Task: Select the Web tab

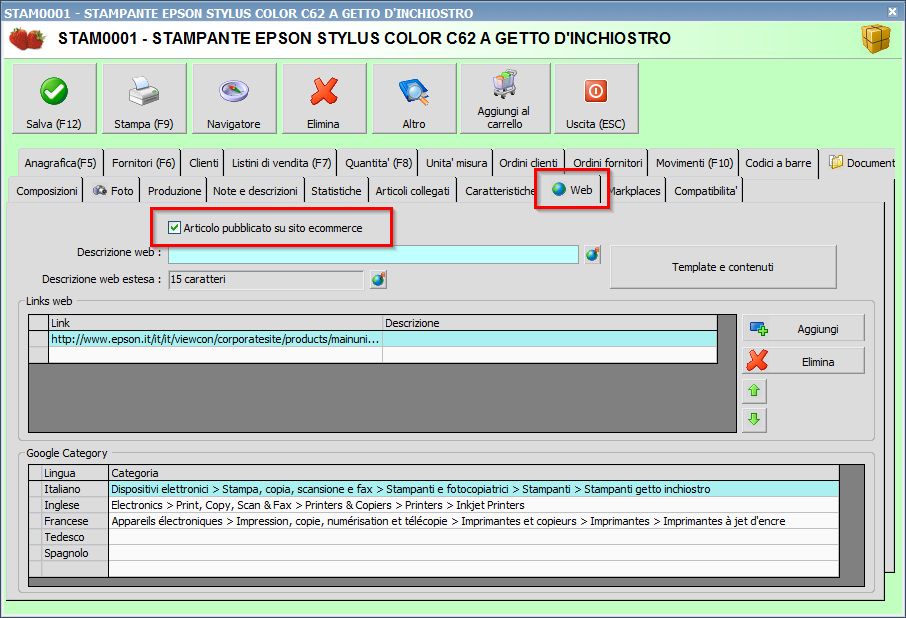Action: (572, 189)
